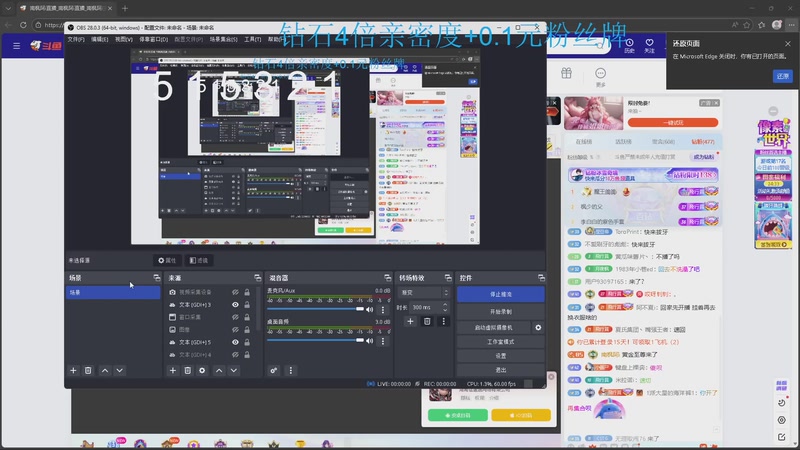This screenshot has width=800, height=450.
Task: Open the hamburger menu on the streaming site
Action: tap(16, 45)
